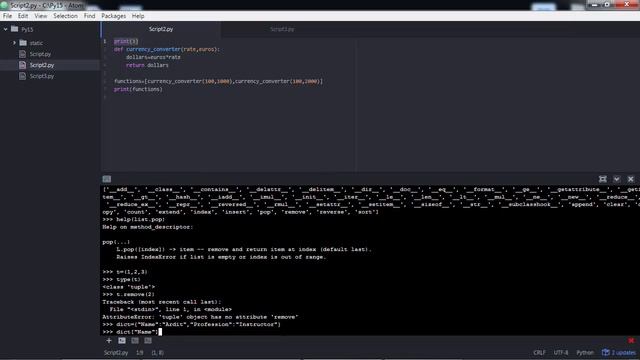Open the cursor position 1:9 indicator
The image size is (640, 360).
pos(140,353)
